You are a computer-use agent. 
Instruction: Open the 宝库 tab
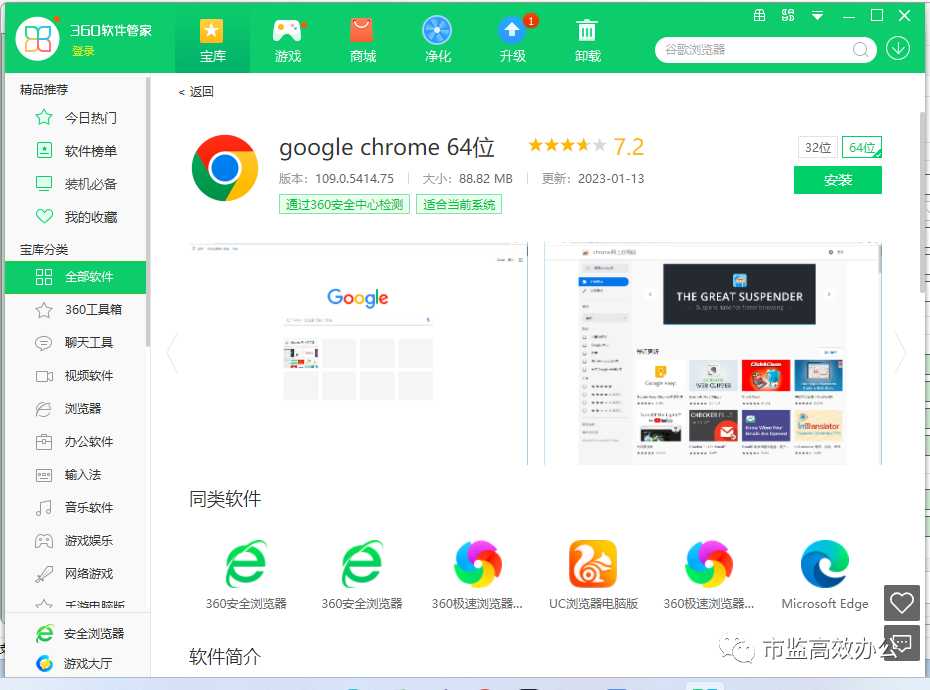pyautogui.click(x=212, y=40)
